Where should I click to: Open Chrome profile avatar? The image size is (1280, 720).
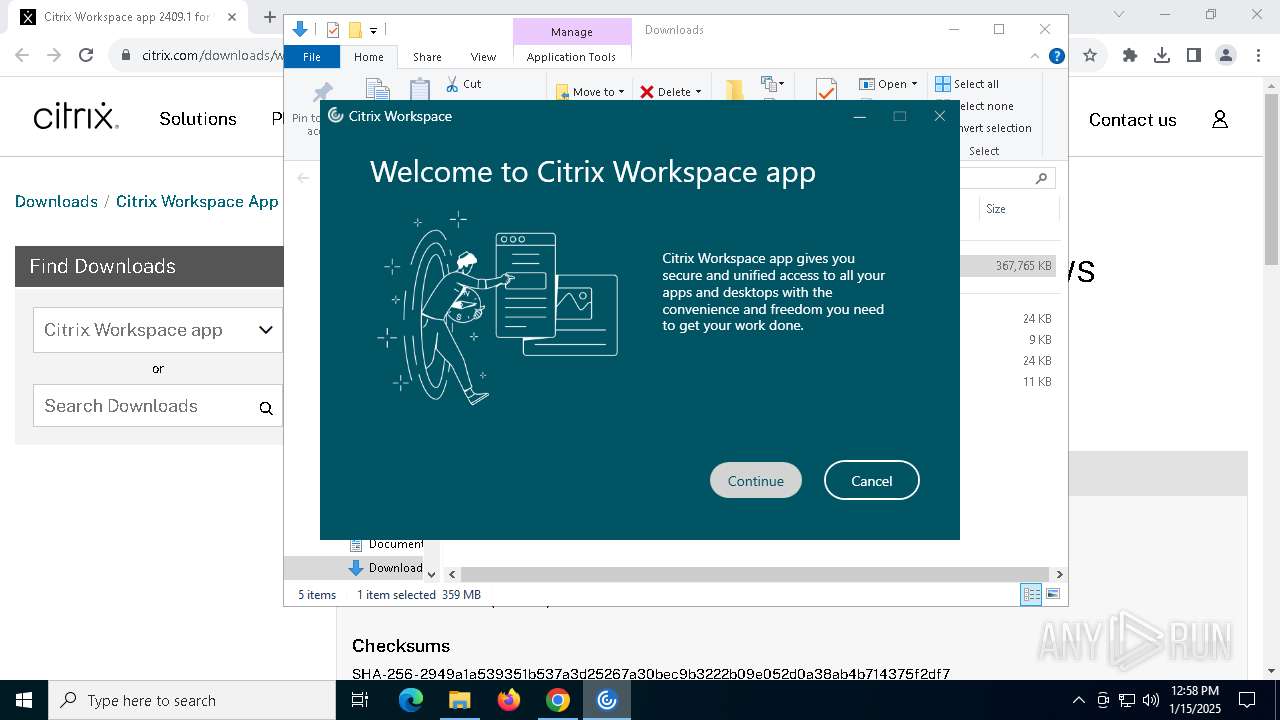click(x=1225, y=55)
